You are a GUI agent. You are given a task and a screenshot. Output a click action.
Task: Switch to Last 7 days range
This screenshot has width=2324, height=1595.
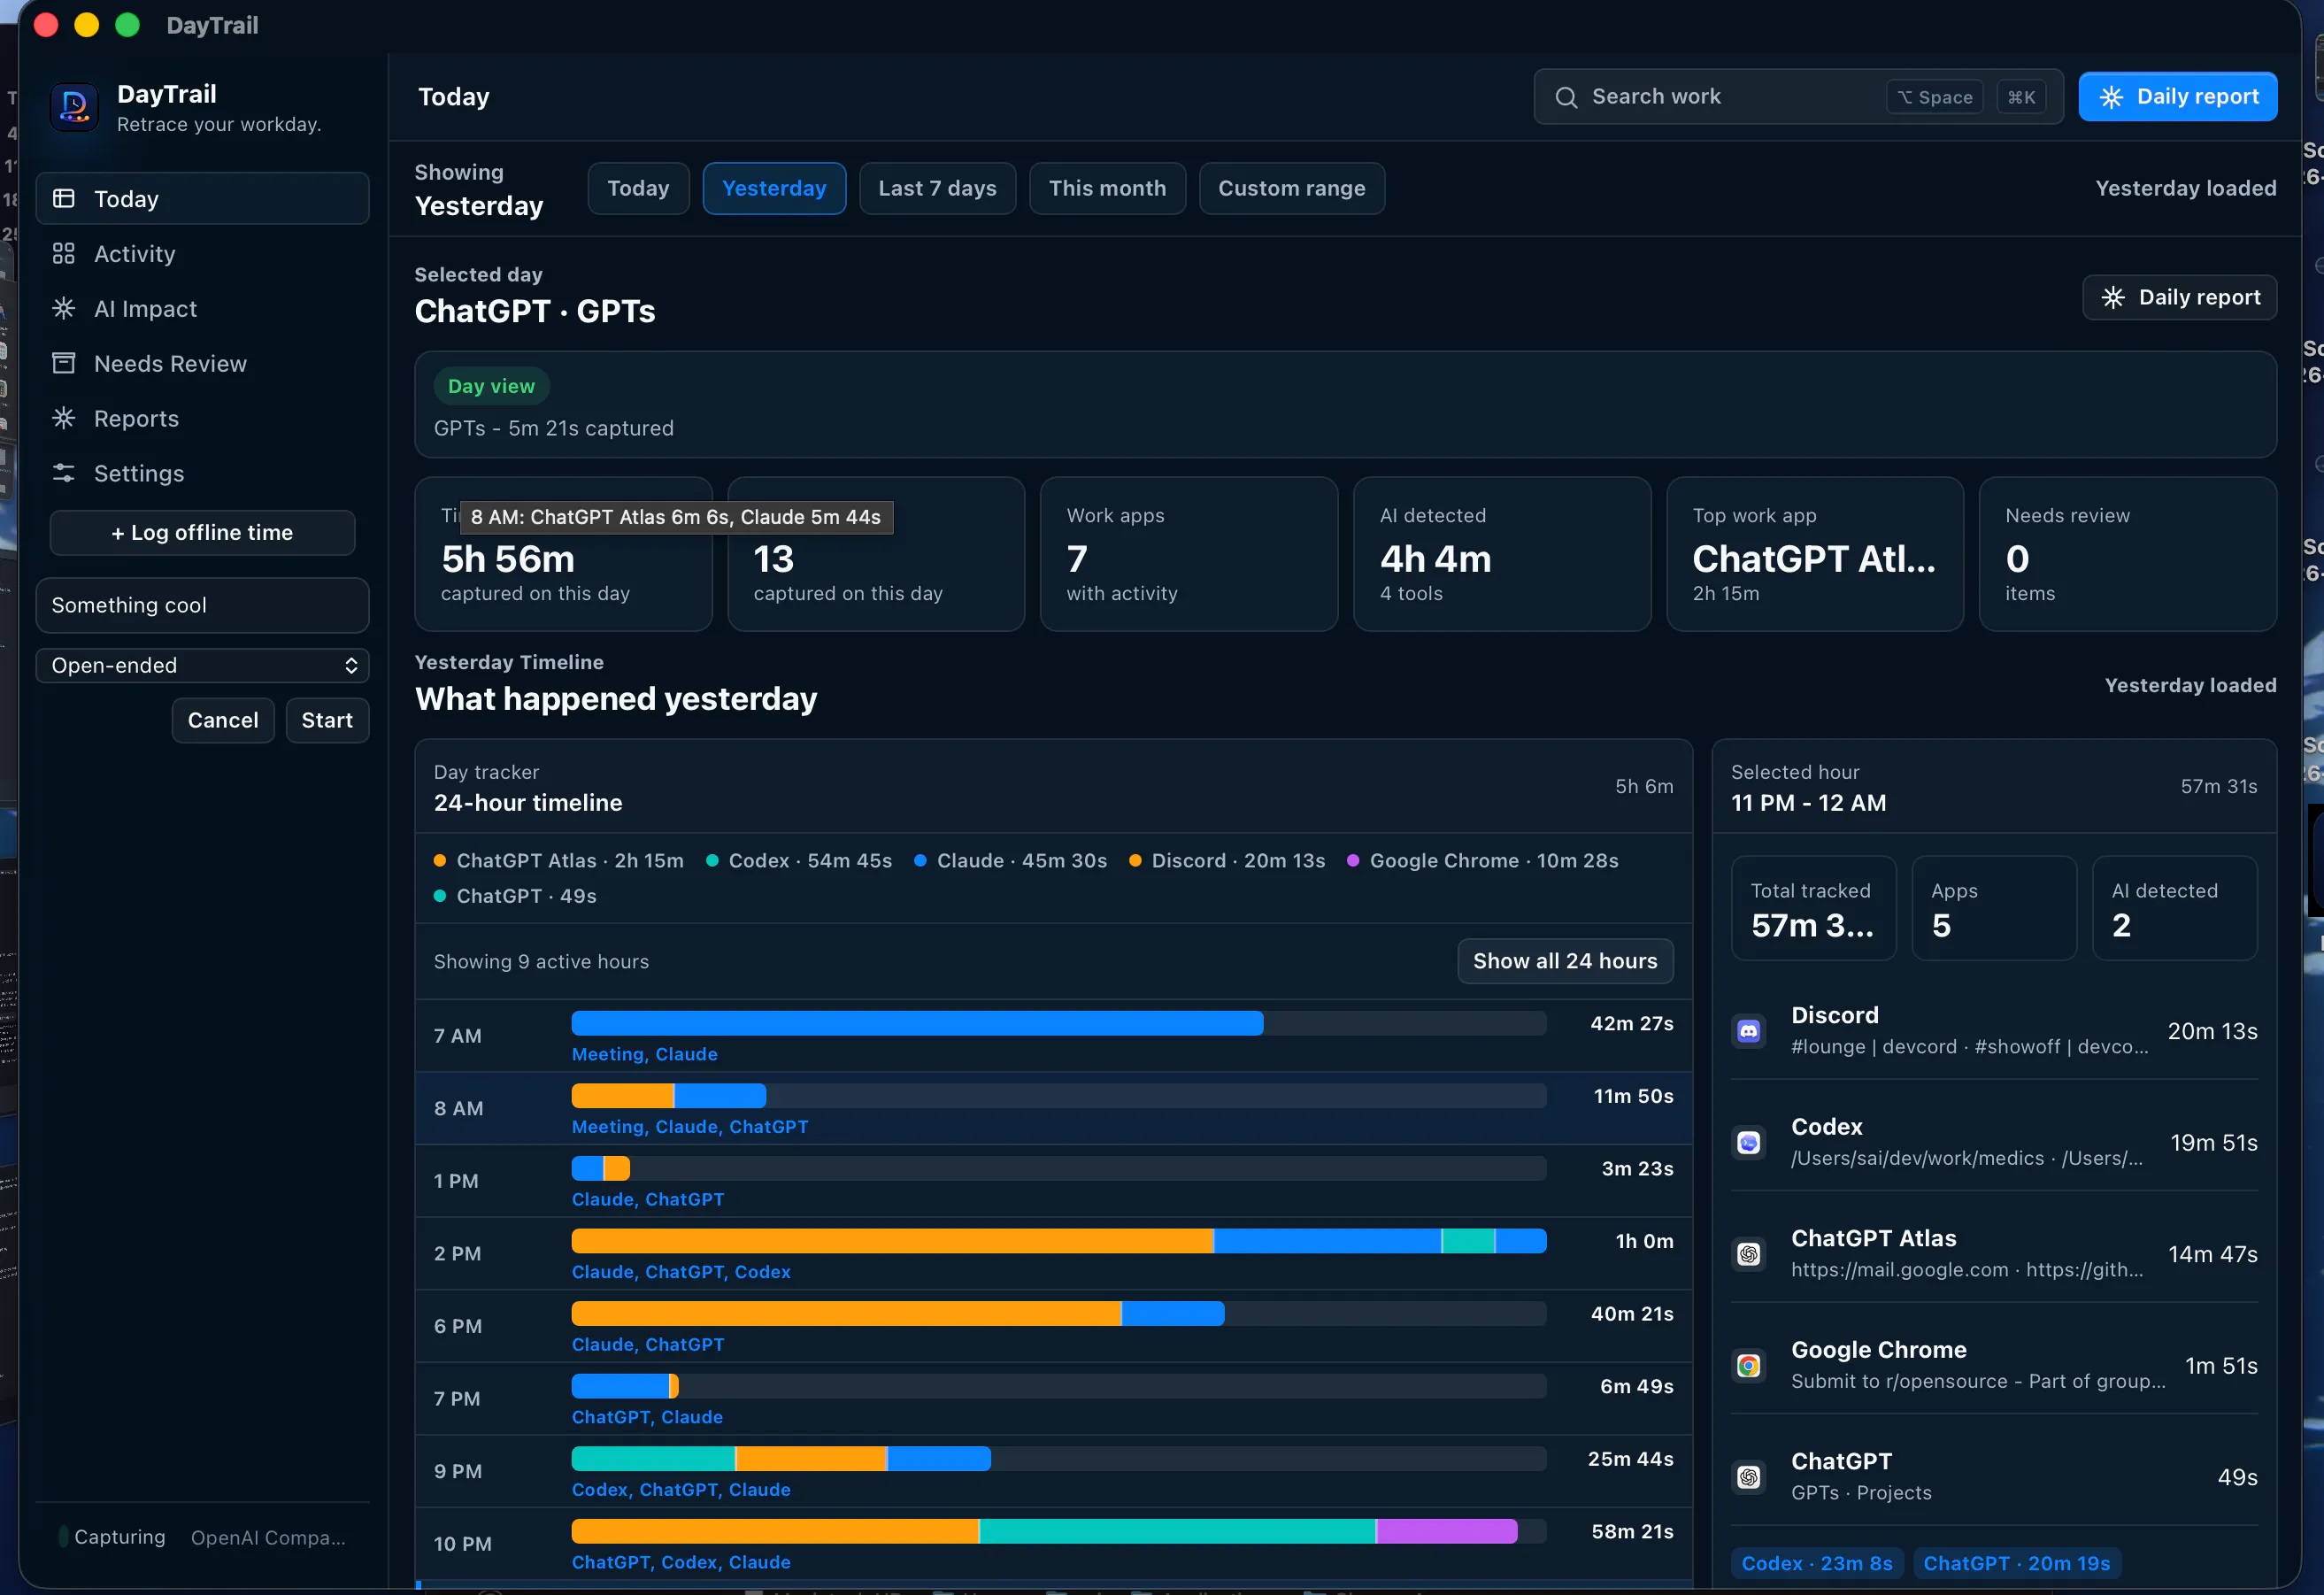coord(937,189)
